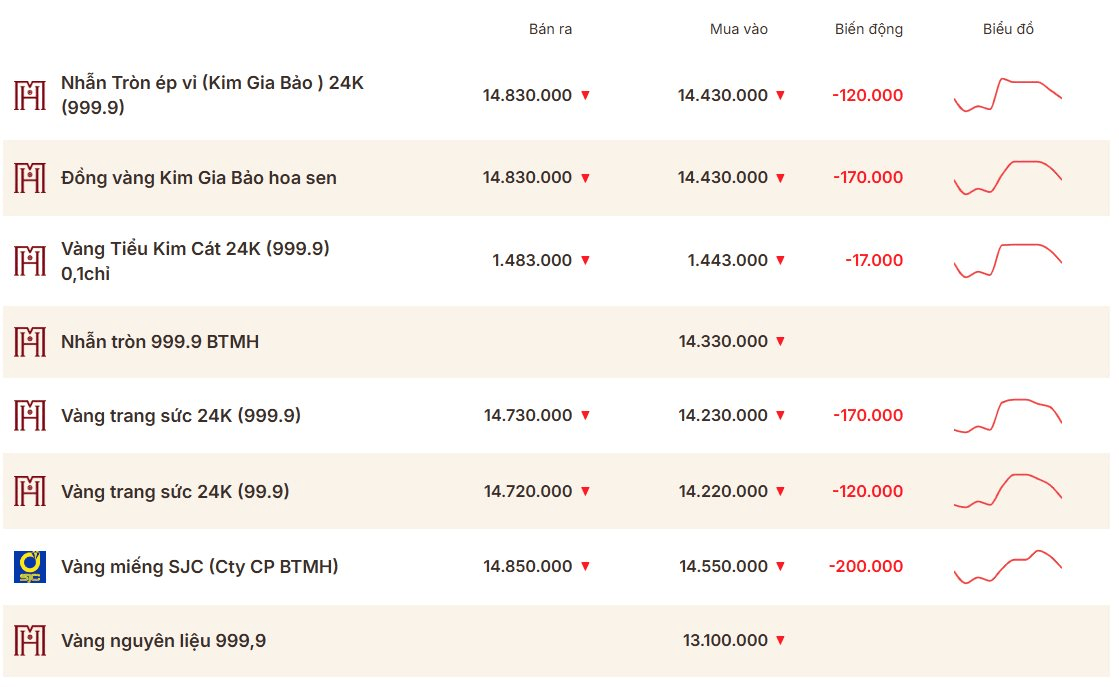This screenshot has height=687, width=1119.
Task: Click the Mua vào column header
Action: pyautogui.click(x=739, y=29)
